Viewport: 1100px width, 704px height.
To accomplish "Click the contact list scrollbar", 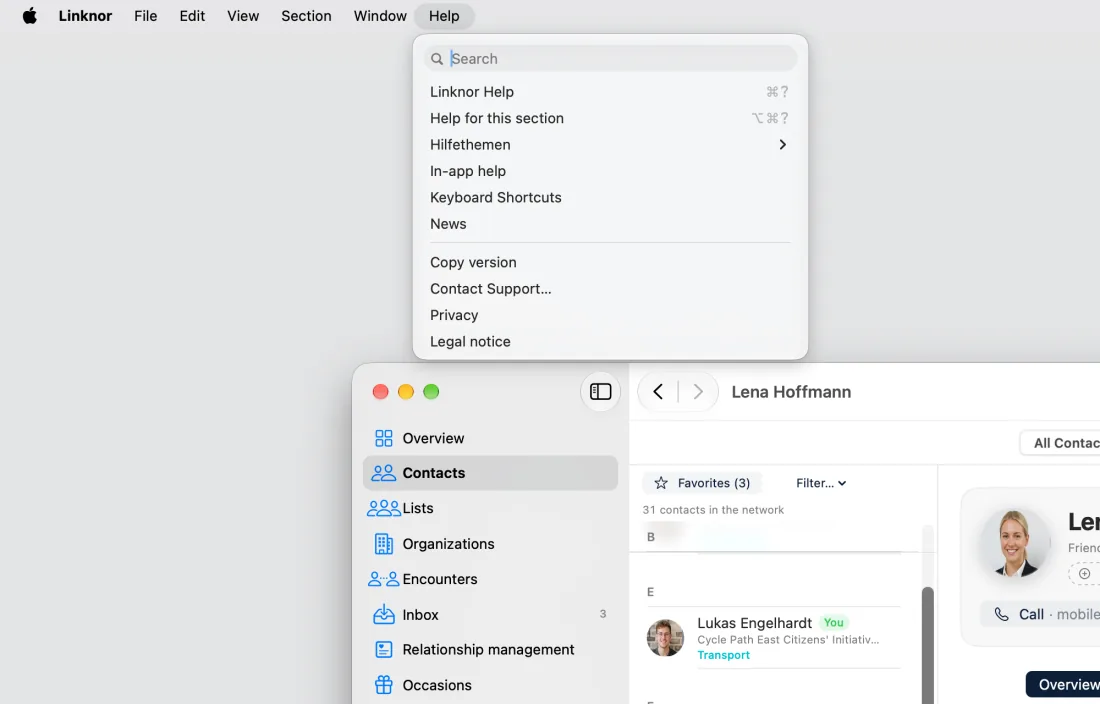I will 927,644.
